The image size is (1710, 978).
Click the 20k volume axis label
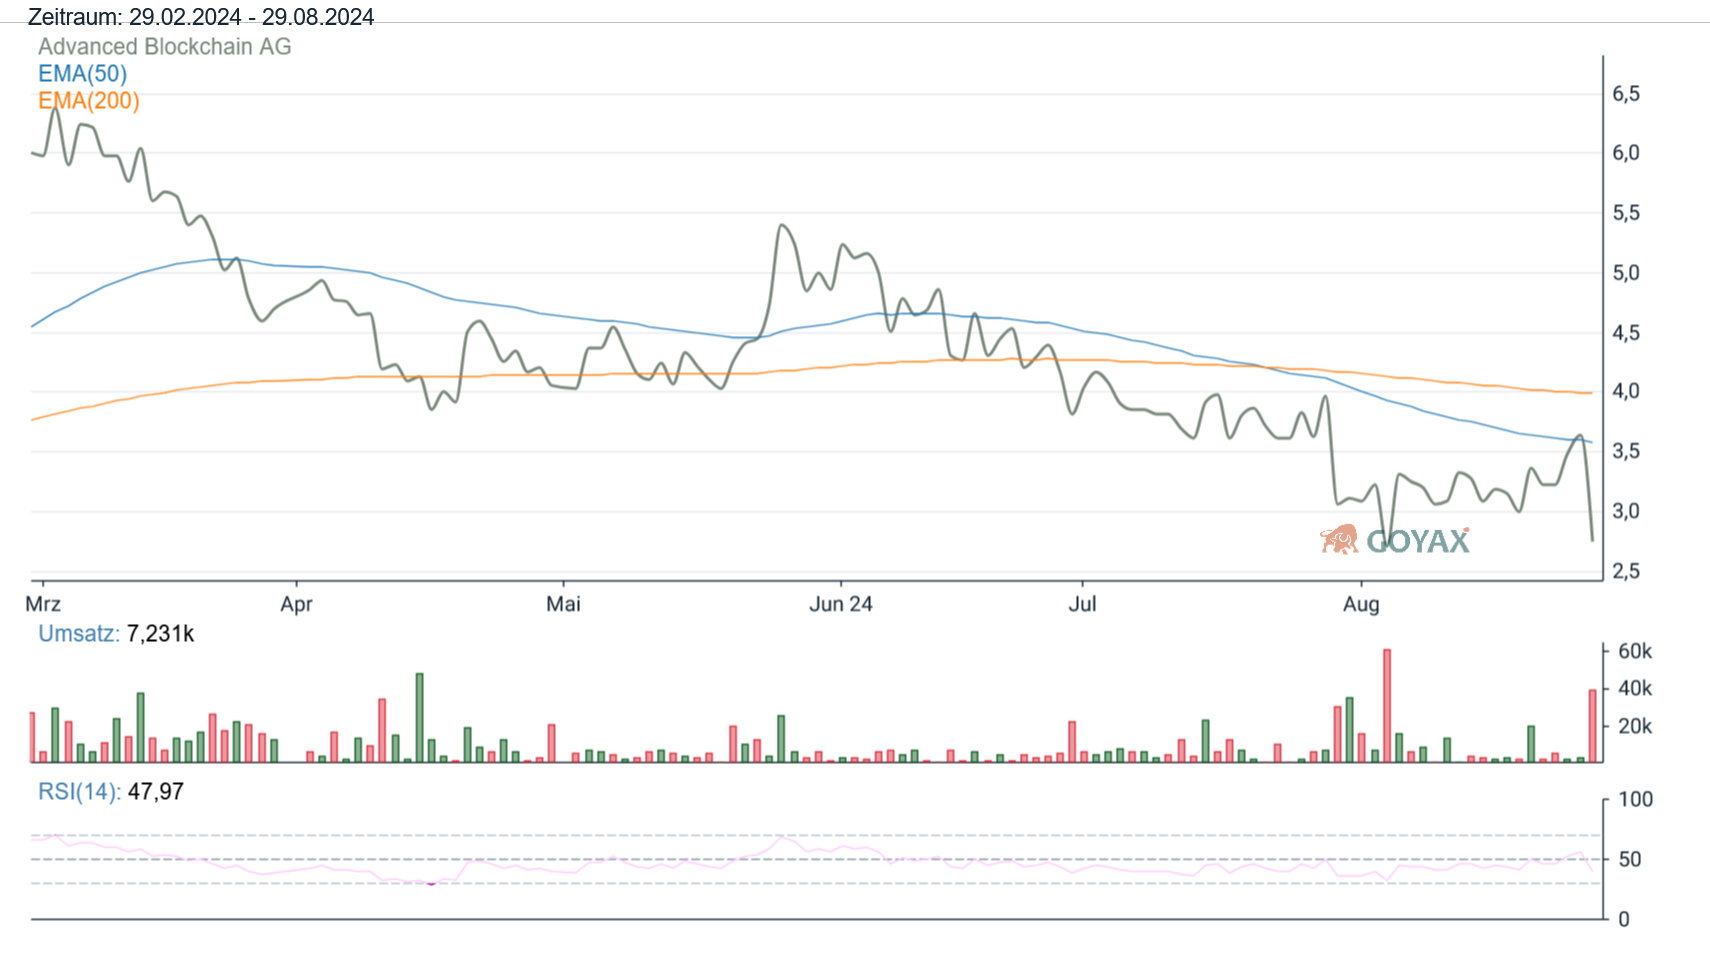[1635, 726]
